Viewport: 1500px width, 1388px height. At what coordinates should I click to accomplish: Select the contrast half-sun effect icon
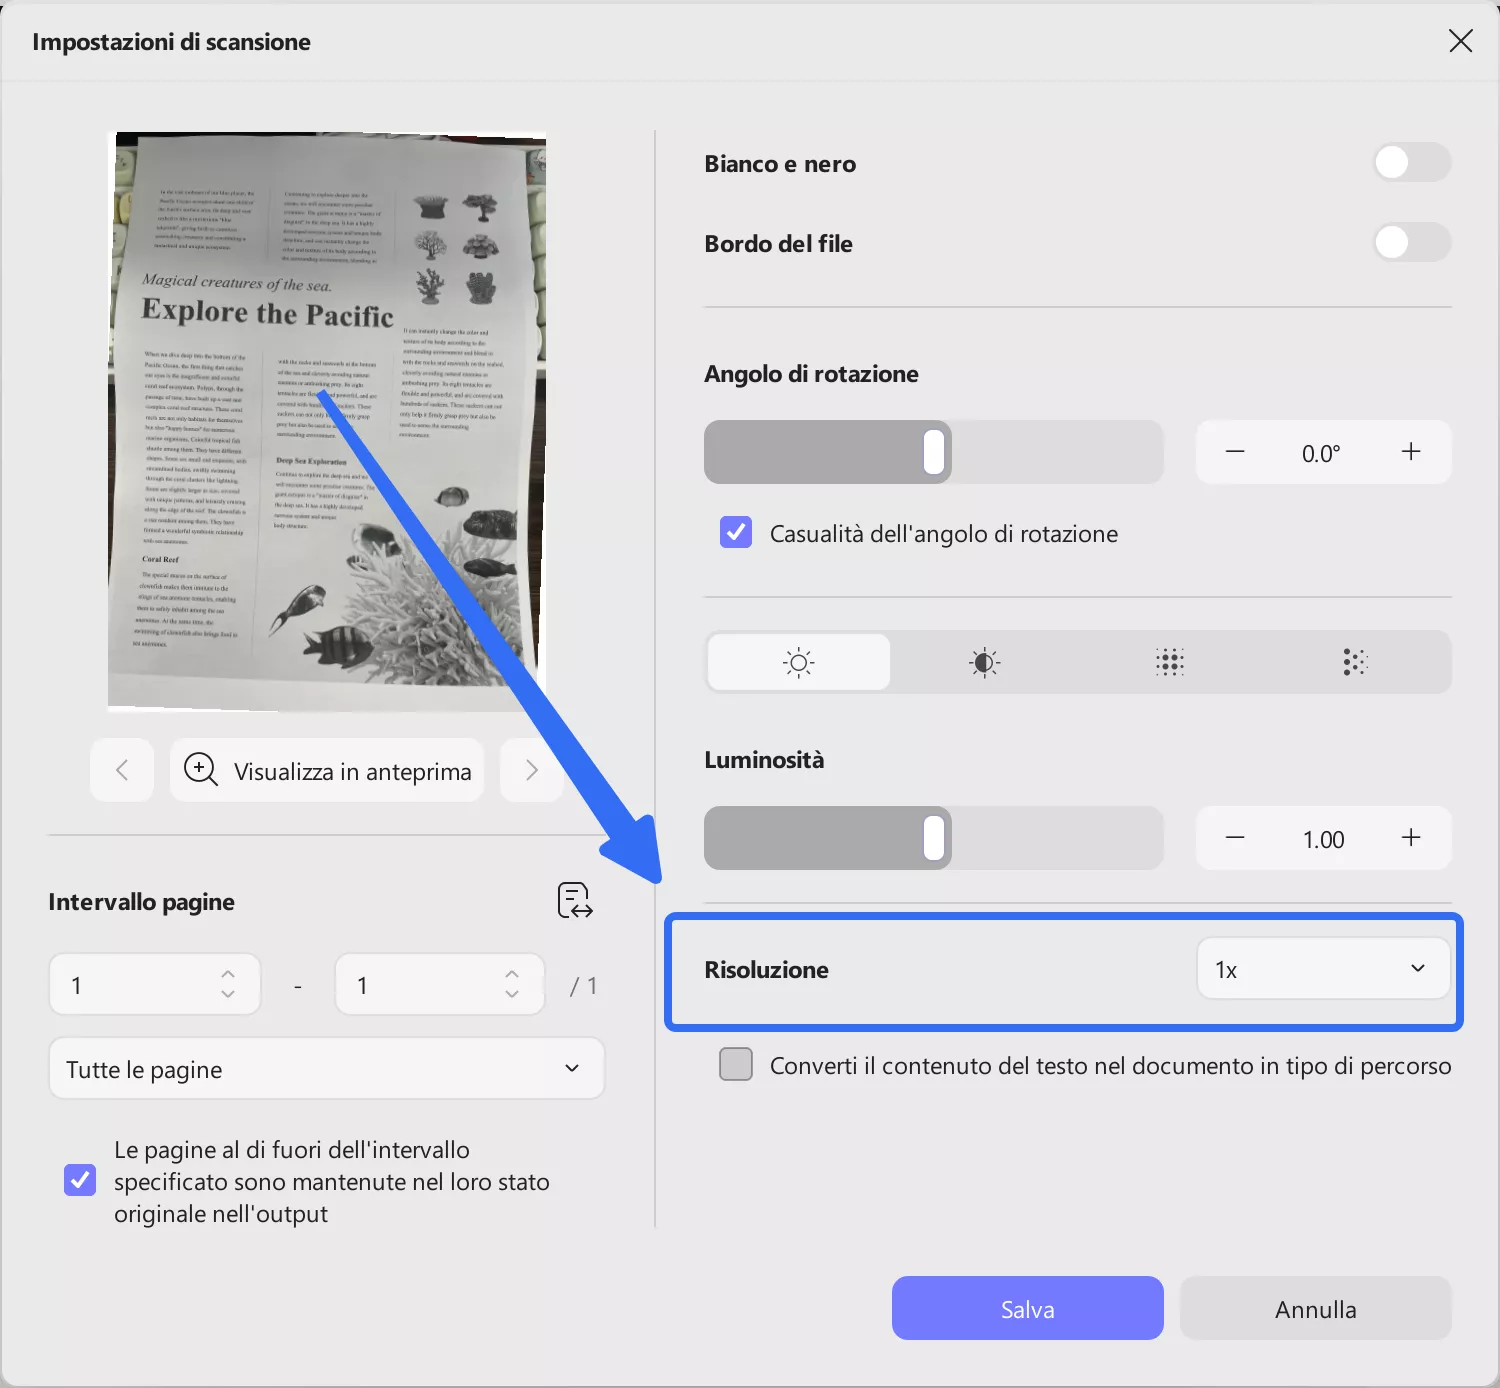(983, 661)
